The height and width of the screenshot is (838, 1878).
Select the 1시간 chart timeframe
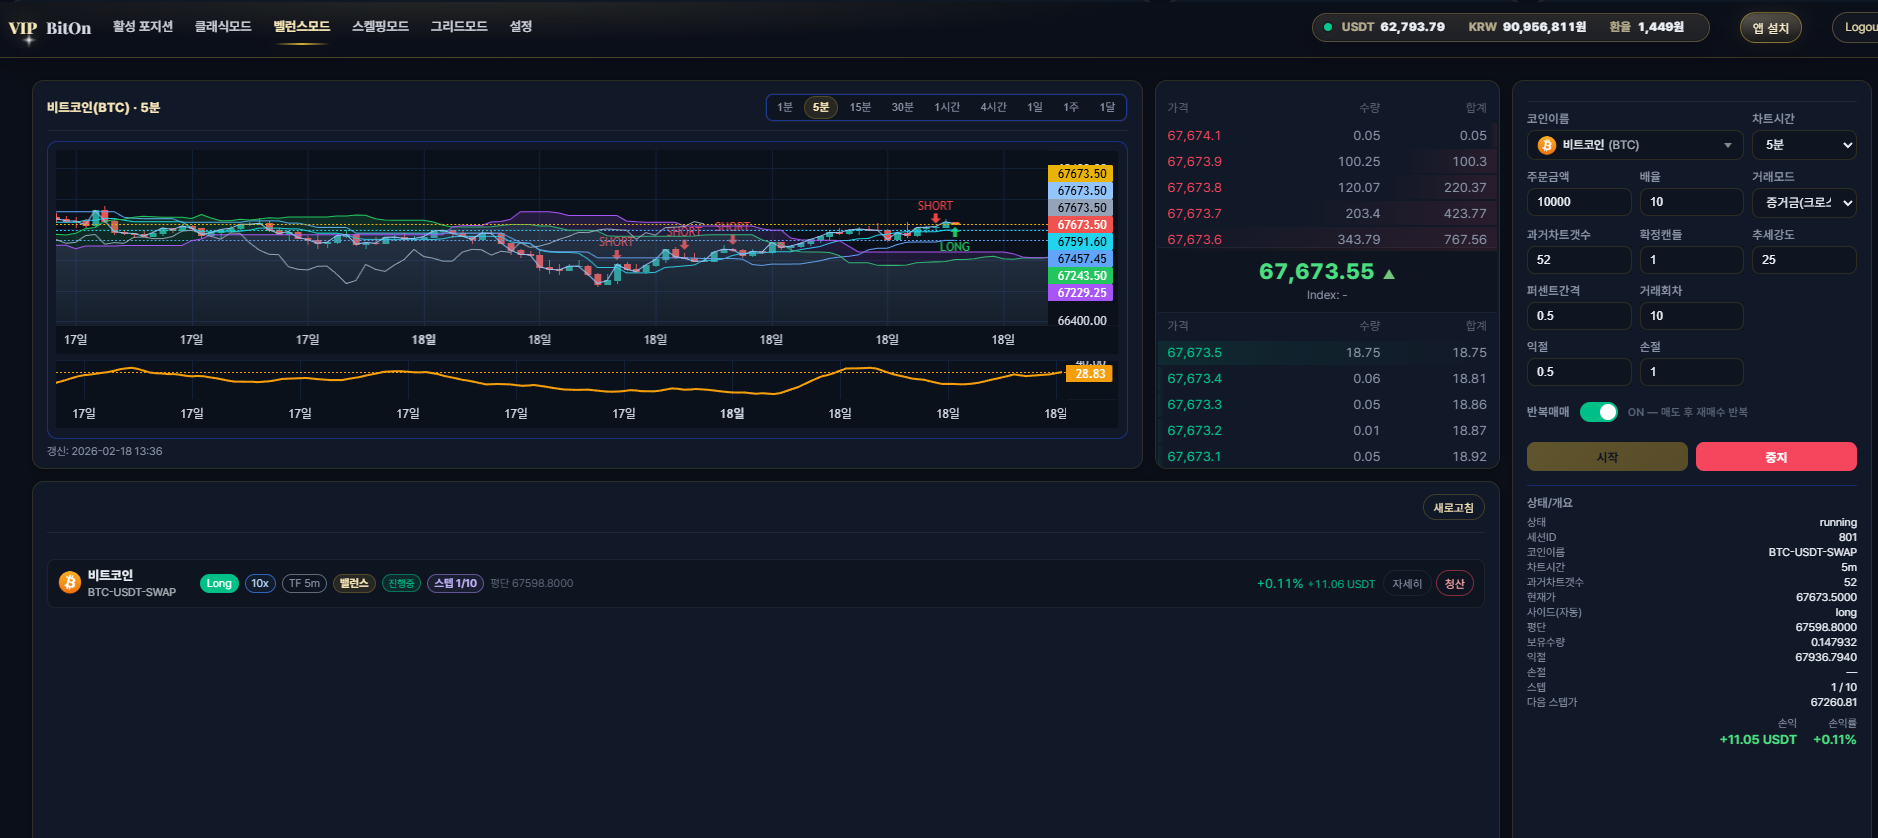tap(946, 108)
